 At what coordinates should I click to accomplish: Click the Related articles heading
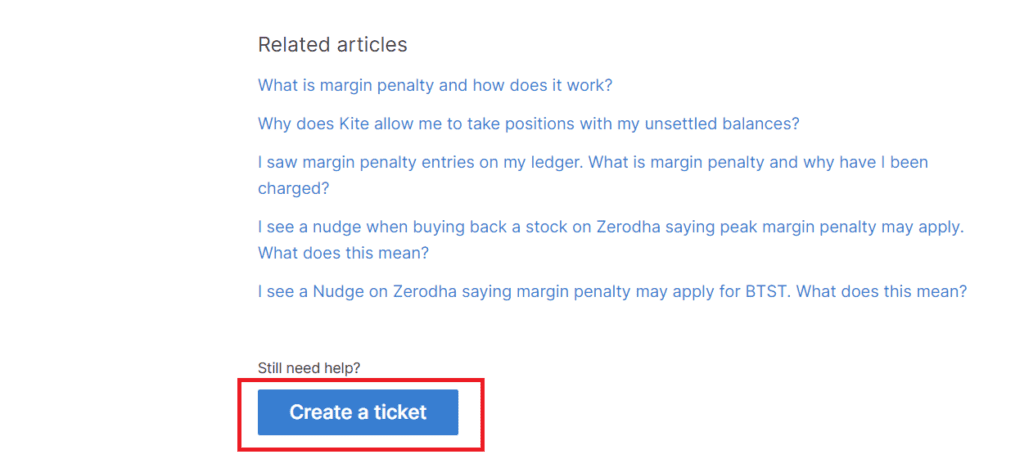(332, 45)
